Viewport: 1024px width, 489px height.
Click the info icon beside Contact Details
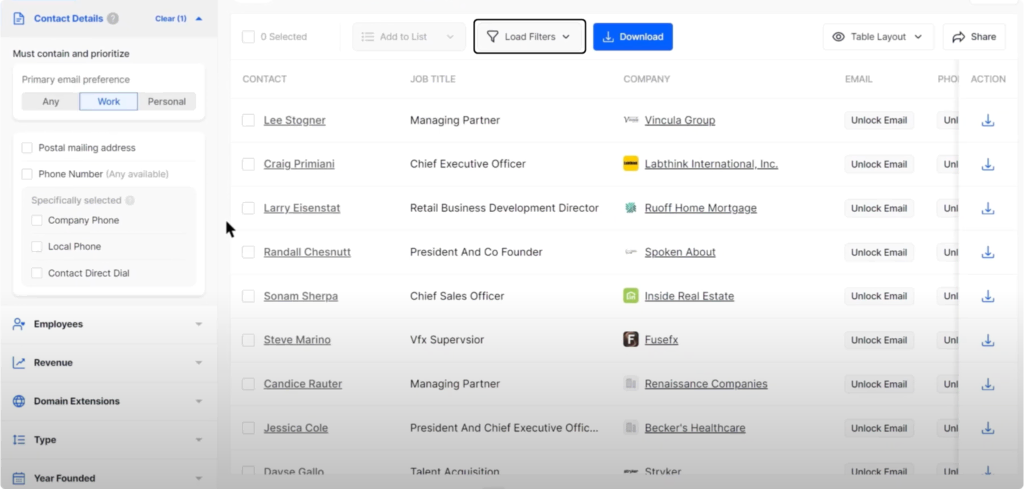tap(113, 19)
